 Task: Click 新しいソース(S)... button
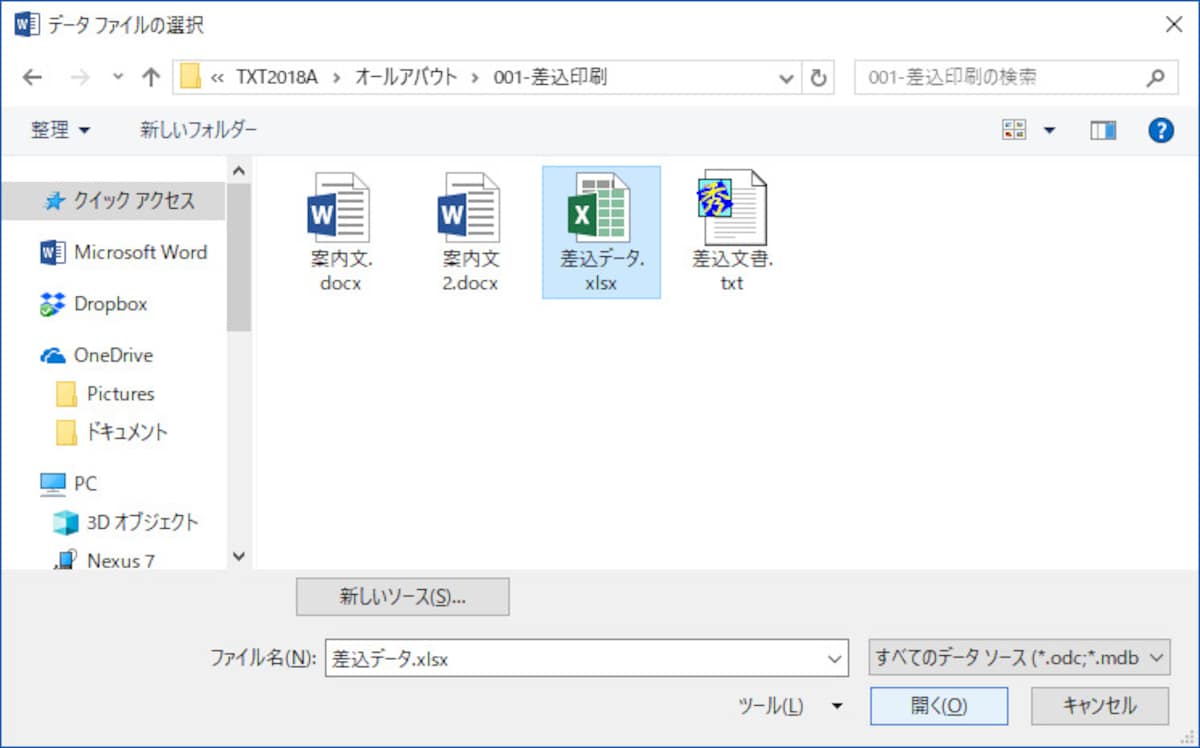point(403,597)
